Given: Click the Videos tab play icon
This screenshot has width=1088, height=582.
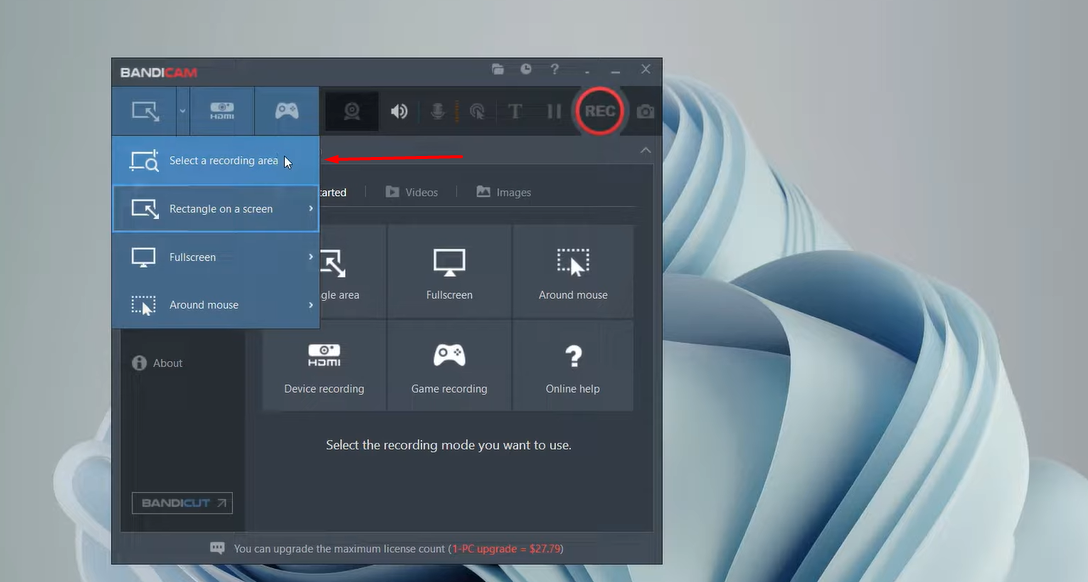Looking at the screenshot, I should click(392, 191).
